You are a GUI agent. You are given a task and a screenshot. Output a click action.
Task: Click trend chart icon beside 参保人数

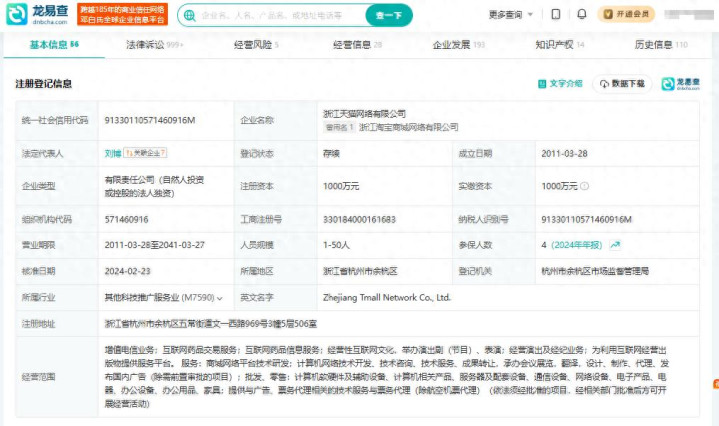pyautogui.click(x=616, y=243)
